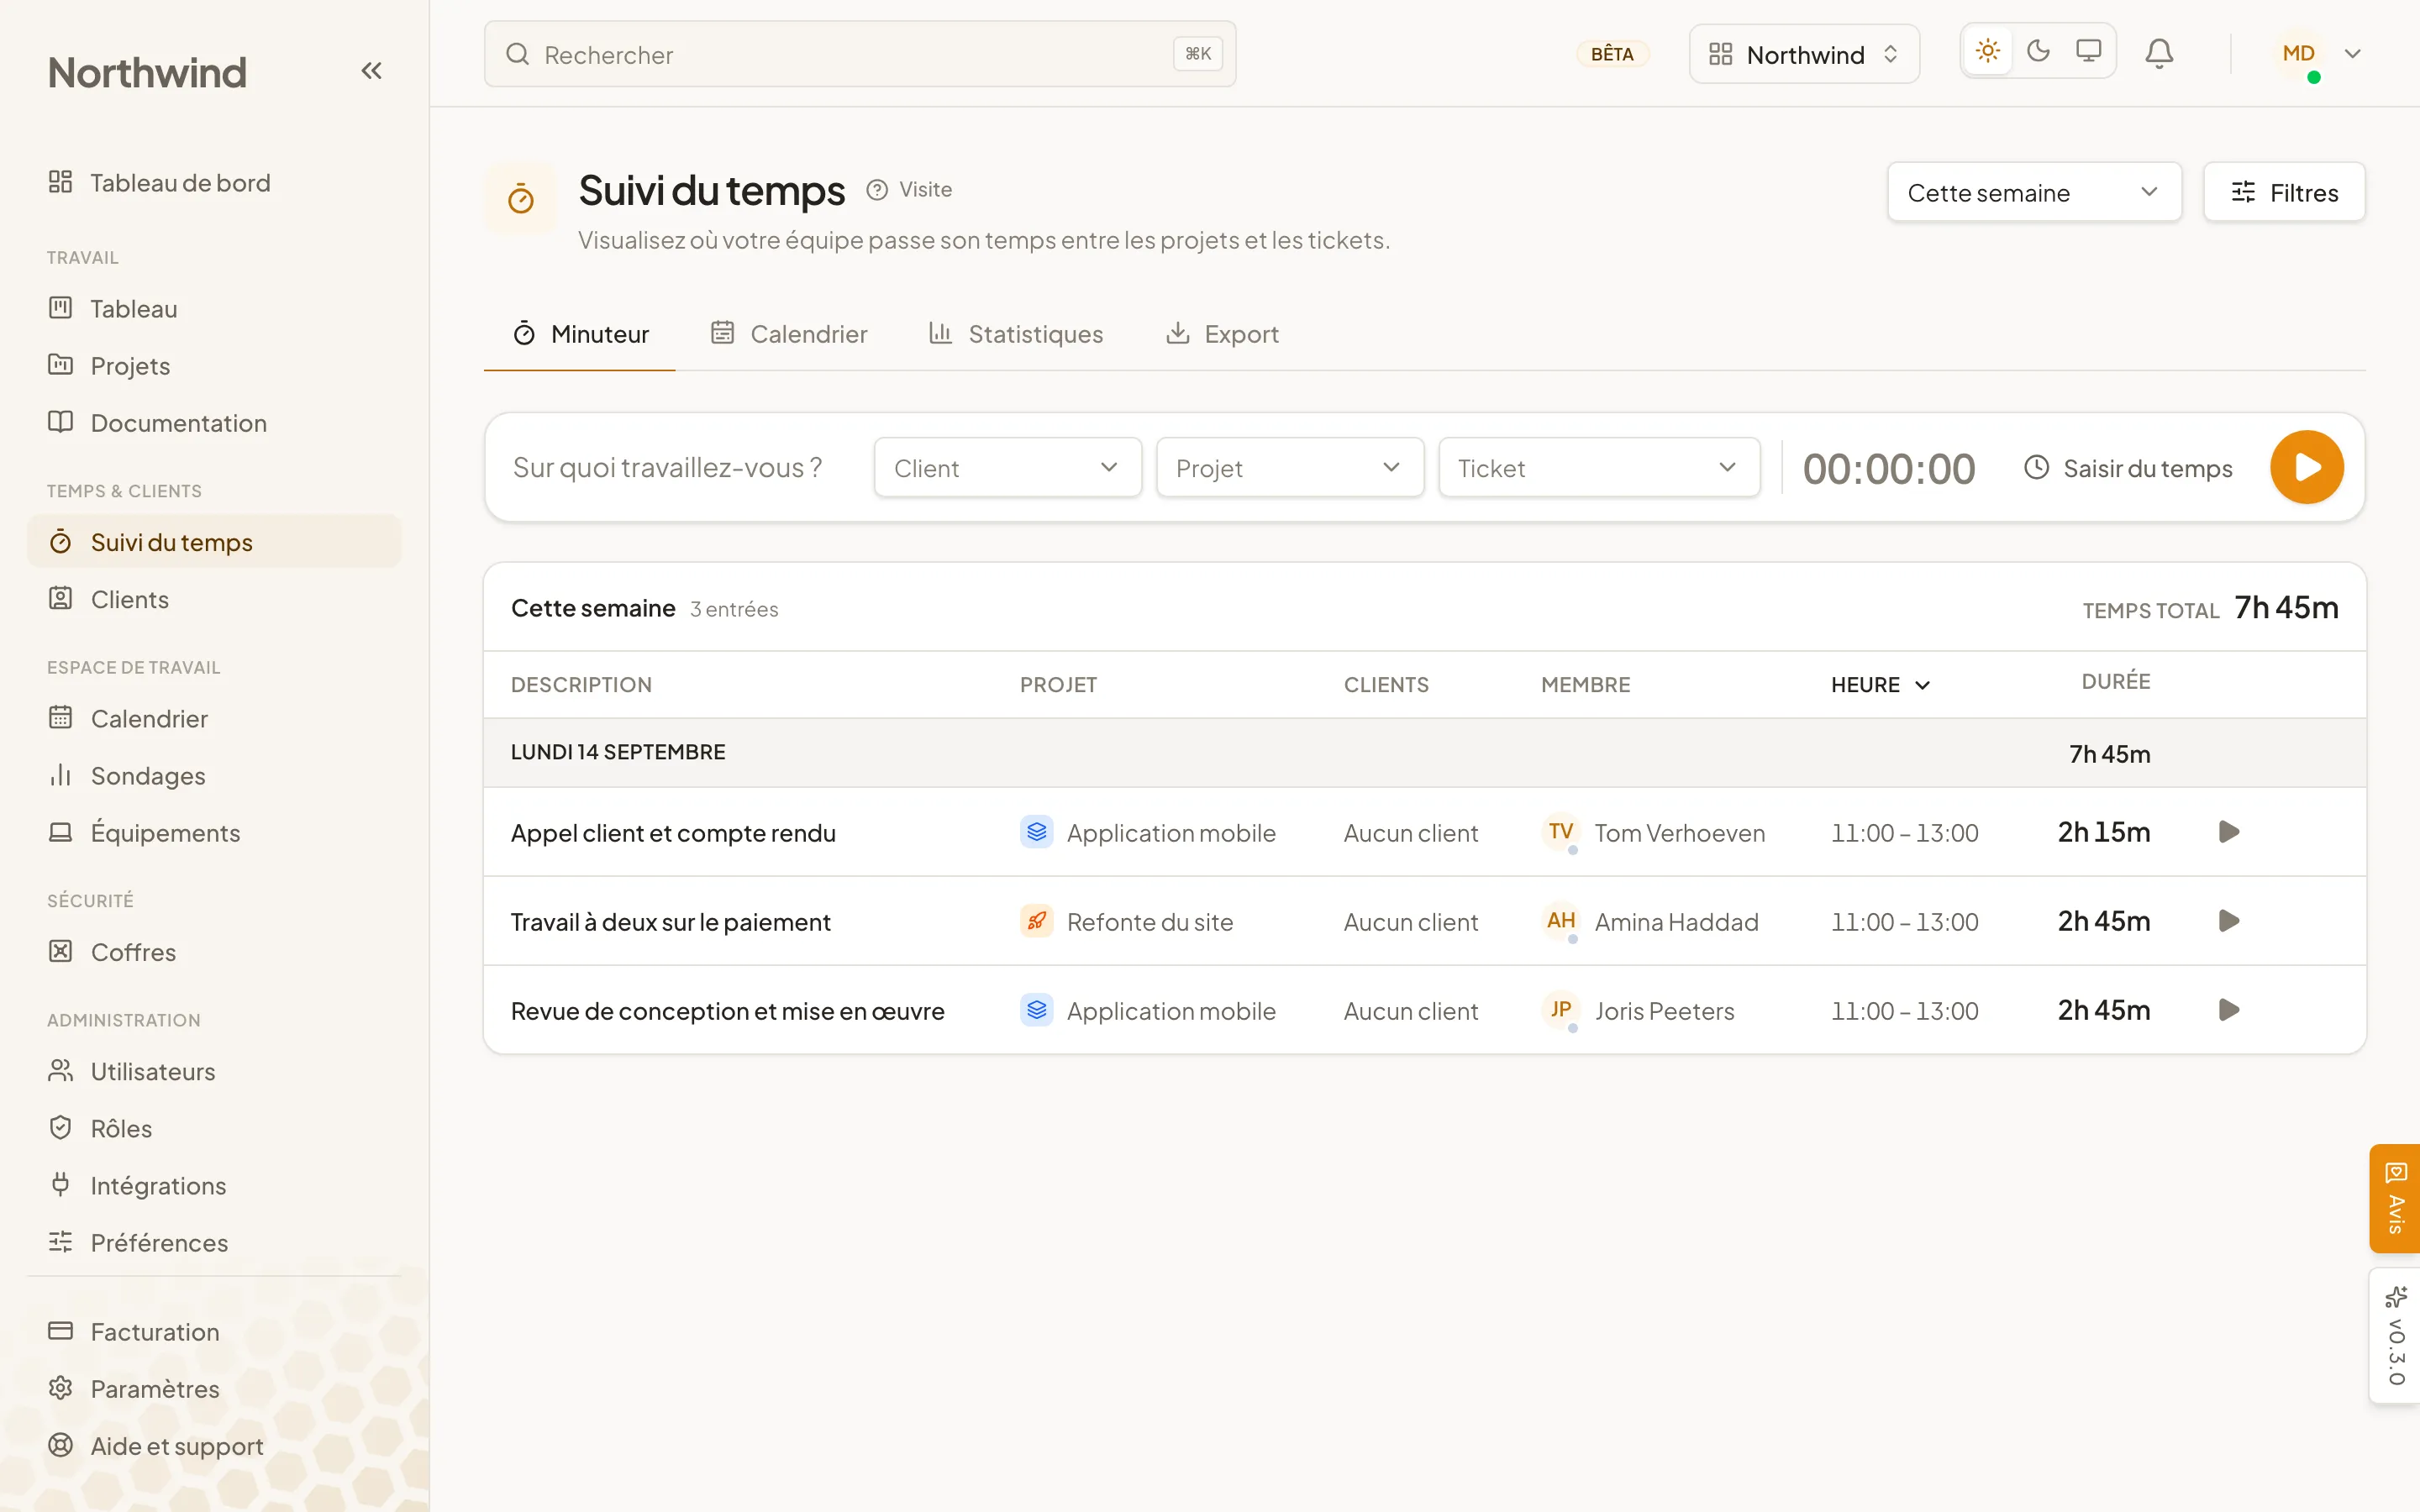The height and width of the screenshot is (1512, 2420).
Task: Open the Export tab
Action: click(x=1222, y=334)
